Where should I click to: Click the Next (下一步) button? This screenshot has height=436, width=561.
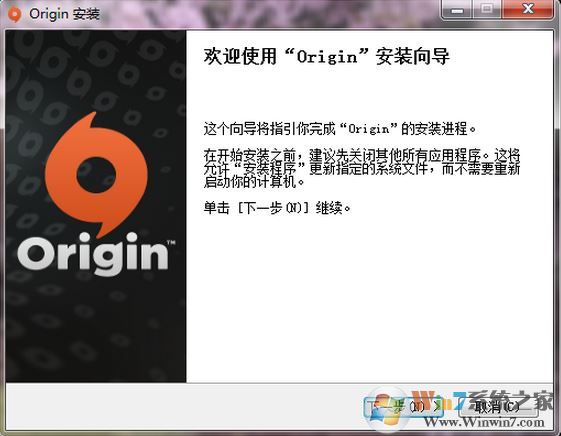(404, 407)
